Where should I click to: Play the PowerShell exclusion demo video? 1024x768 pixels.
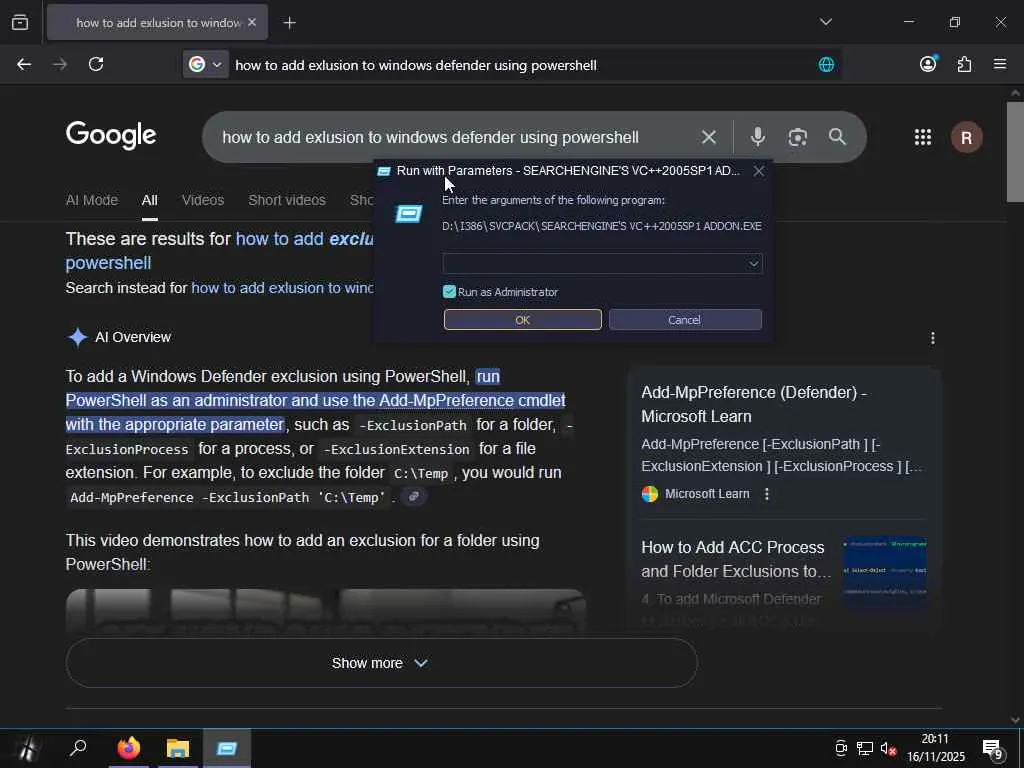tap(325, 609)
